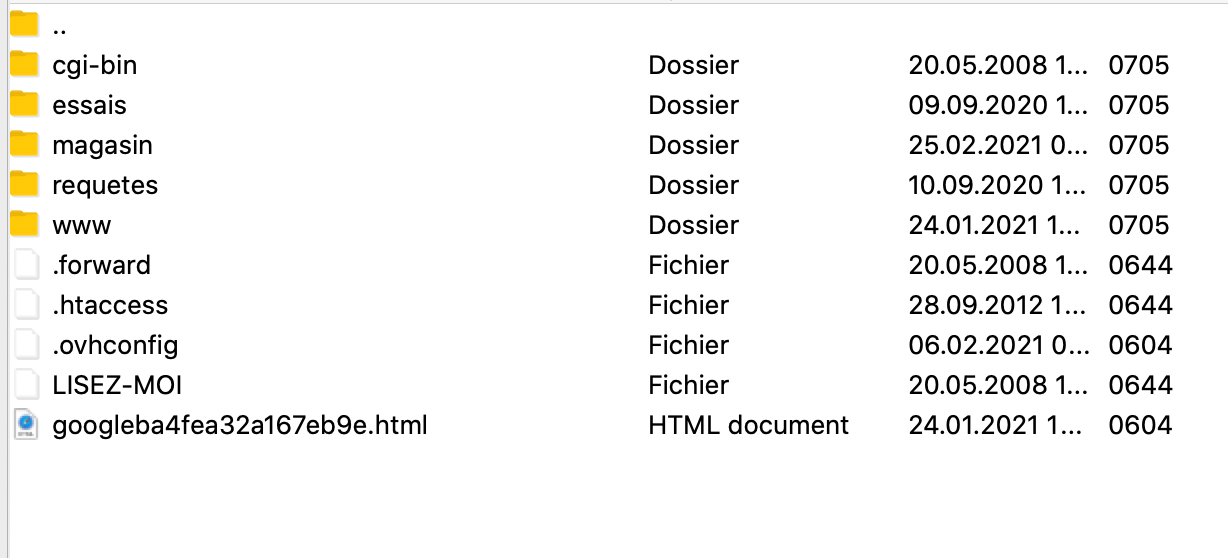
Task: Select the .htaccess file icon
Action: click(26, 305)
